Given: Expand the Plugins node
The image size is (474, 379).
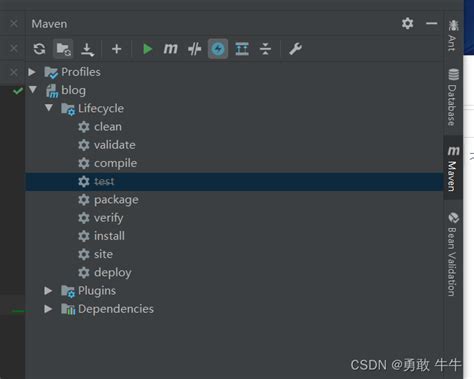Looking at the screenshot, I should (48, 290).
